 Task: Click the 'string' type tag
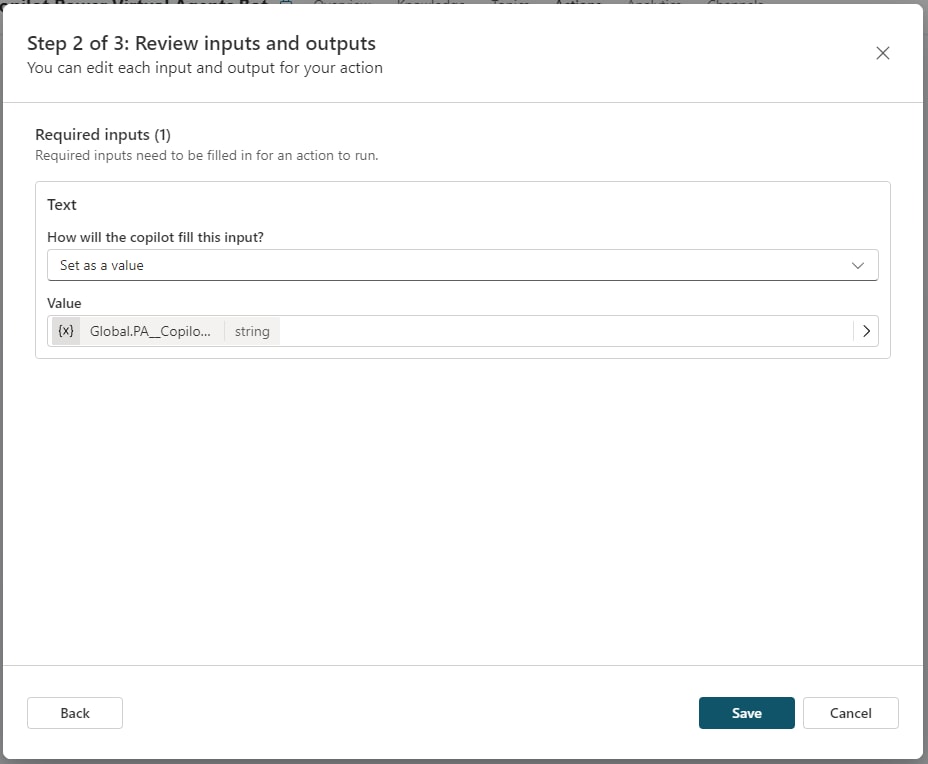click(x=252, y=331)
